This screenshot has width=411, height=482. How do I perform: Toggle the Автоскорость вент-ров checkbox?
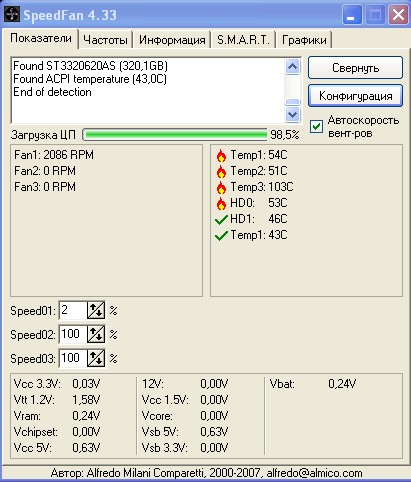[x=316, y=126]
